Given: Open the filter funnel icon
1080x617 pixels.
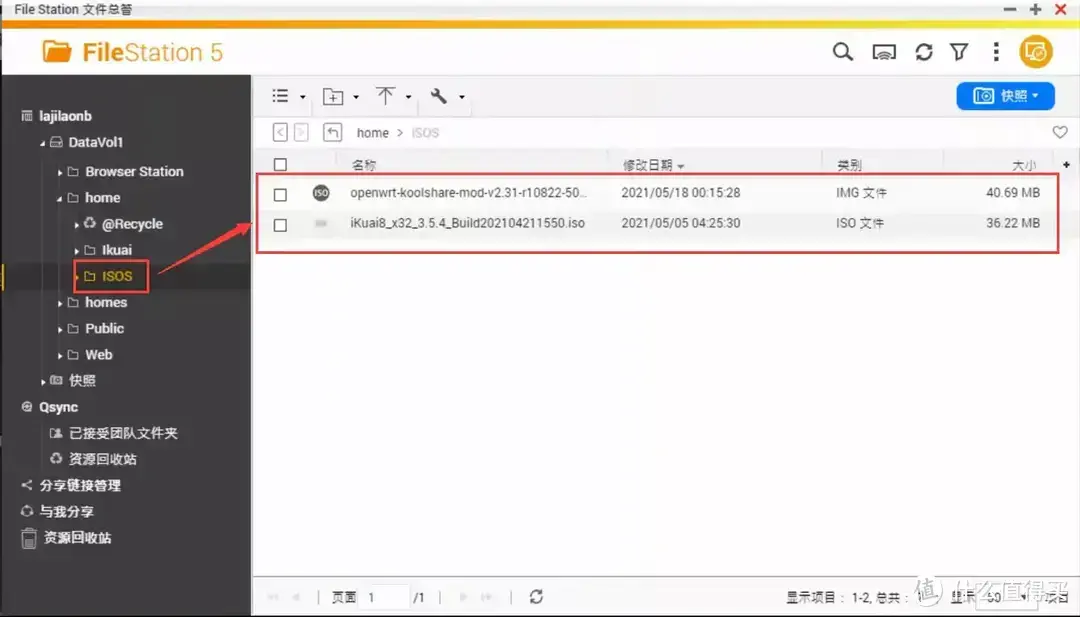Looking at the screenshot, I should (960, 51).
